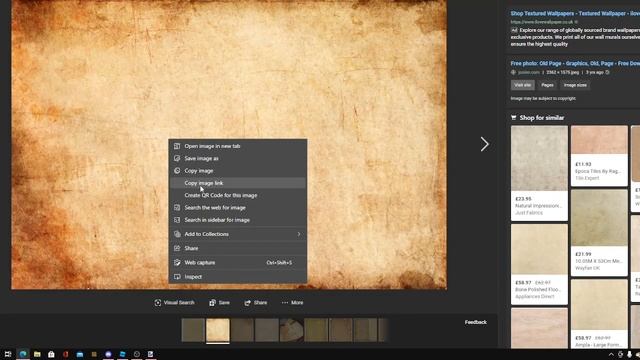Choose 'Copy image link' in context menu
Screen dimensions: 640x360
238,183
